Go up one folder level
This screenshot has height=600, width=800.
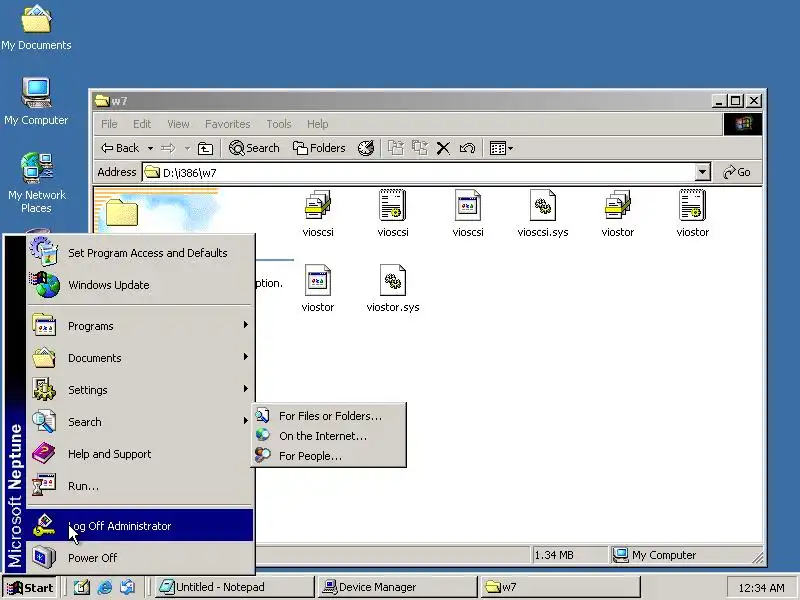[205, 148]
